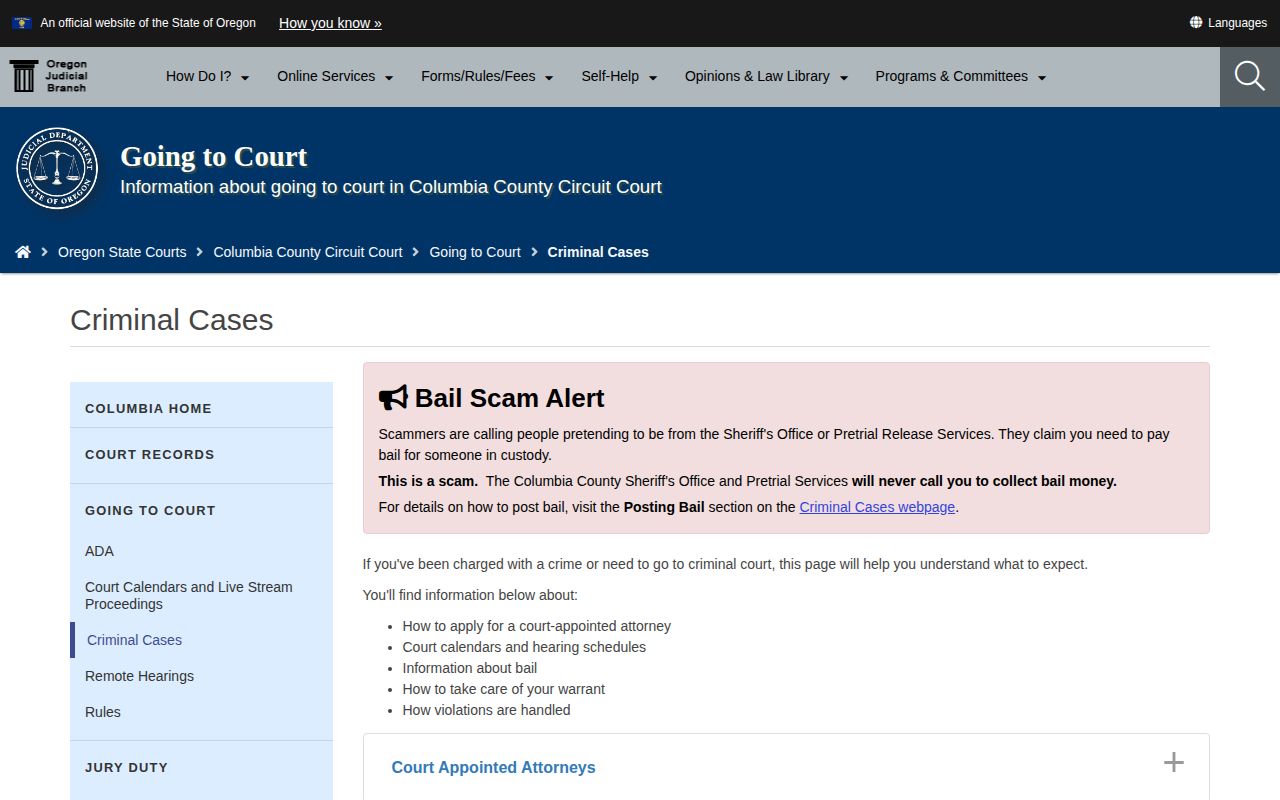1280x800 pixels.
Task: Open the Online Services dropdown
Action: pos(335,76)
